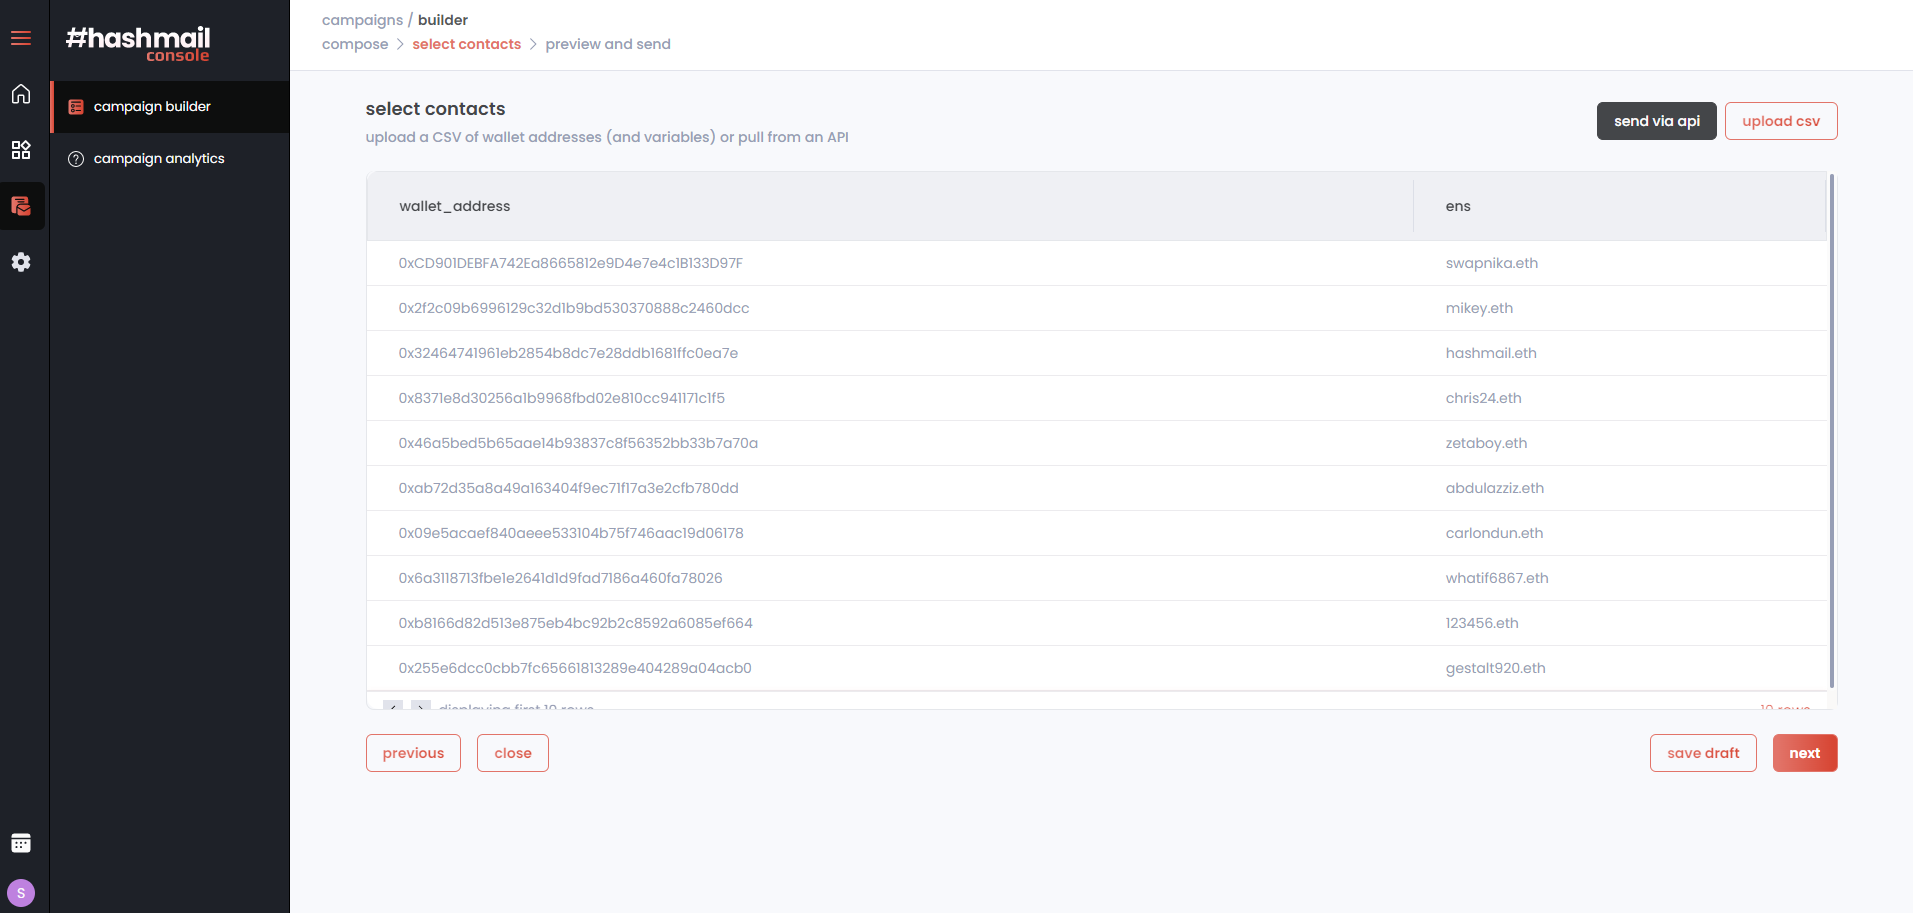The height and width of the screenshot is (913, 1913).
Task: Select the address starting 0x32464741961eb
Action: point(568,353)
